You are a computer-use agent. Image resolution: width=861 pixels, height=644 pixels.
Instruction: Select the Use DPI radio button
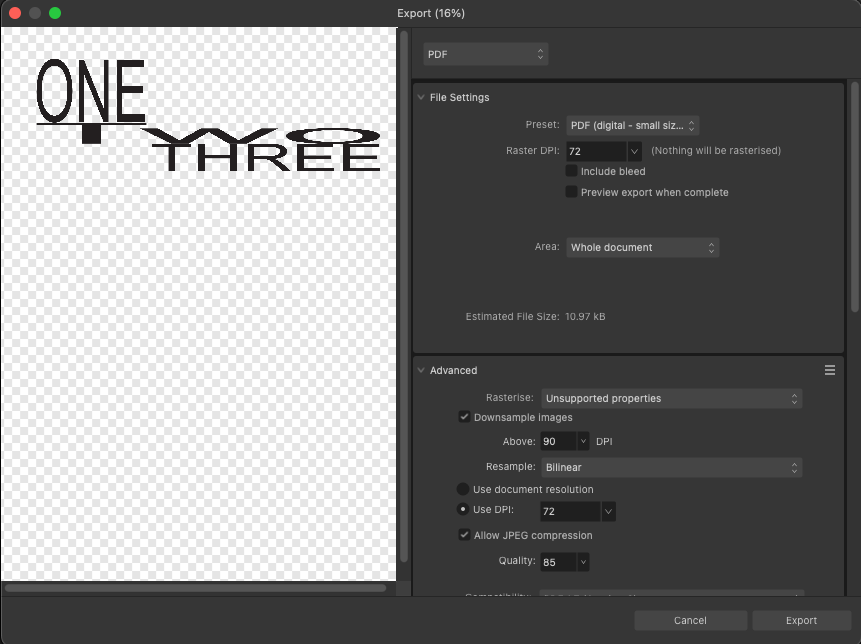click(463, 510)
